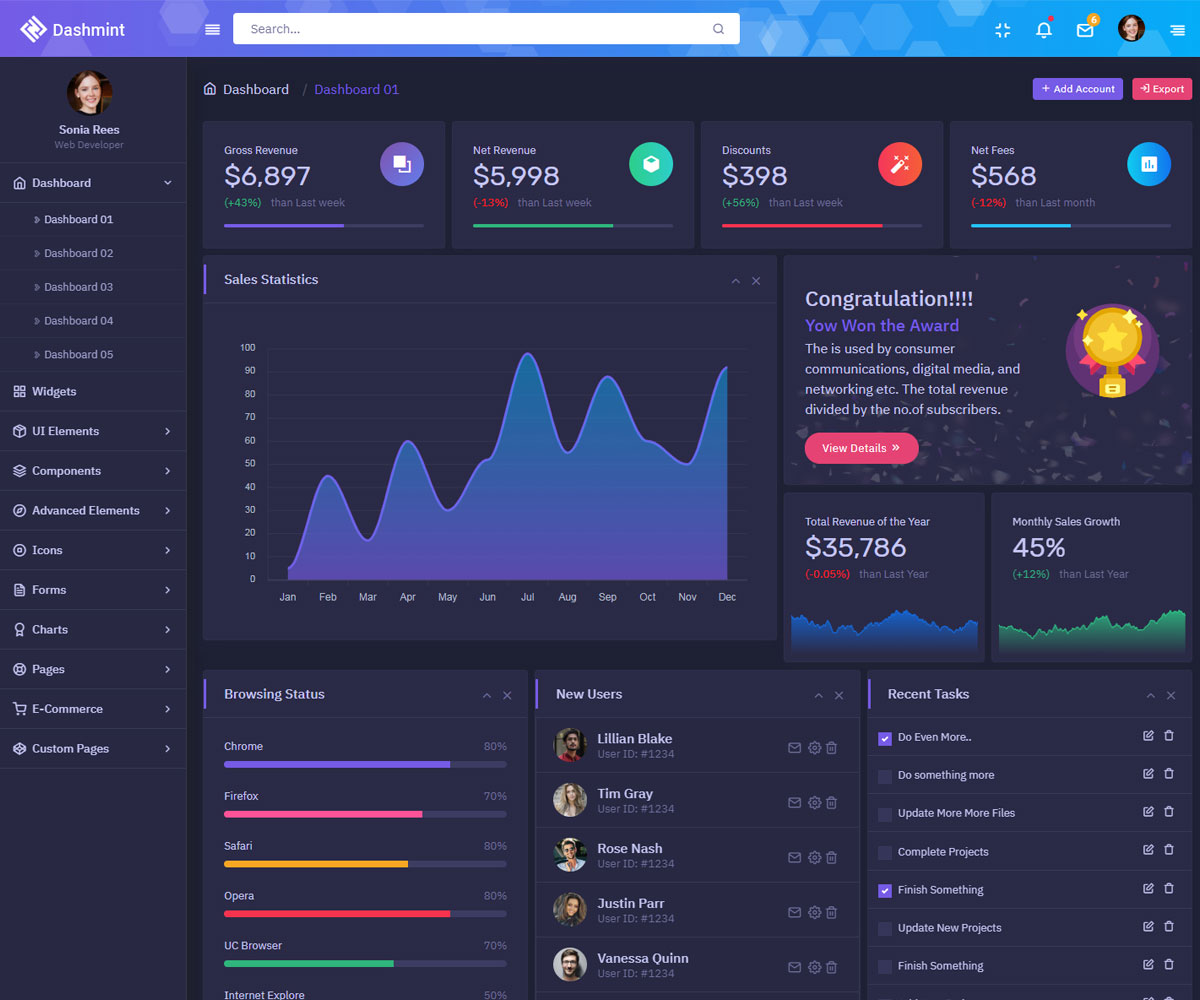Click the hamburger menu icon beside search
Screen dimensions: 1200x1000
tap(212, 29)
